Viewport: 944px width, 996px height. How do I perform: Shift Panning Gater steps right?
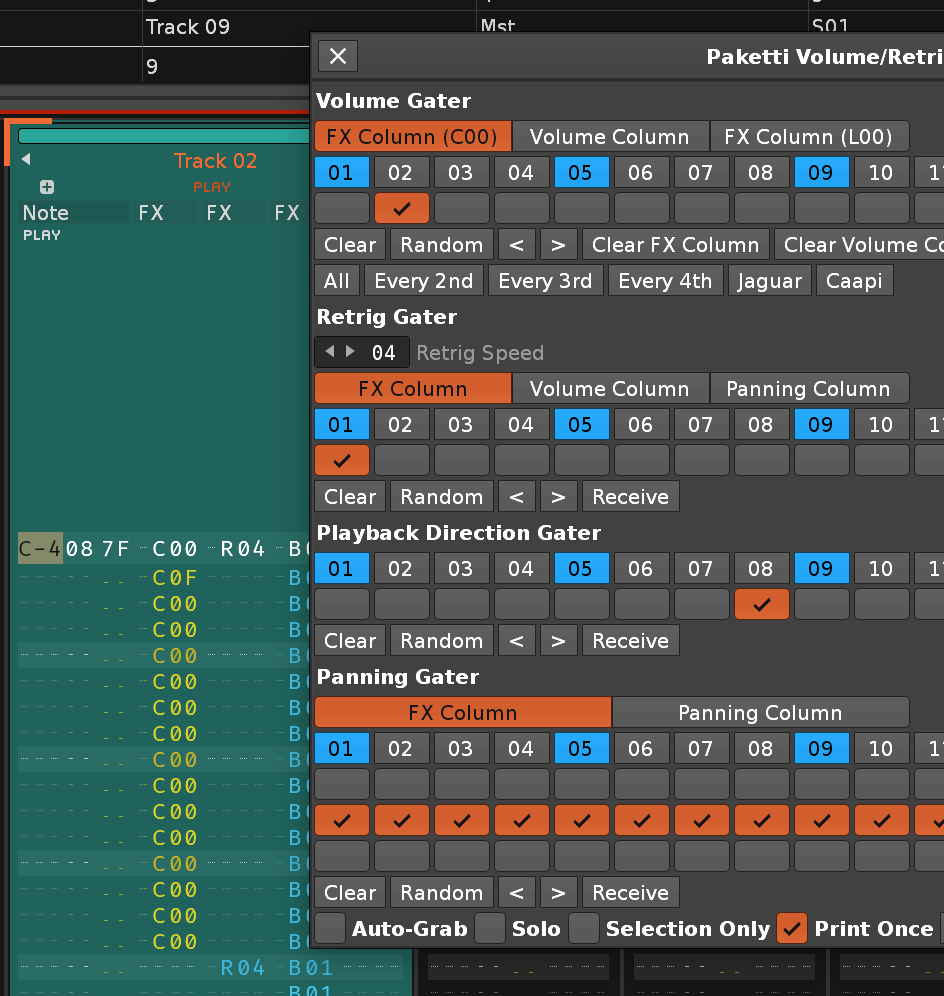coord(558,893)
